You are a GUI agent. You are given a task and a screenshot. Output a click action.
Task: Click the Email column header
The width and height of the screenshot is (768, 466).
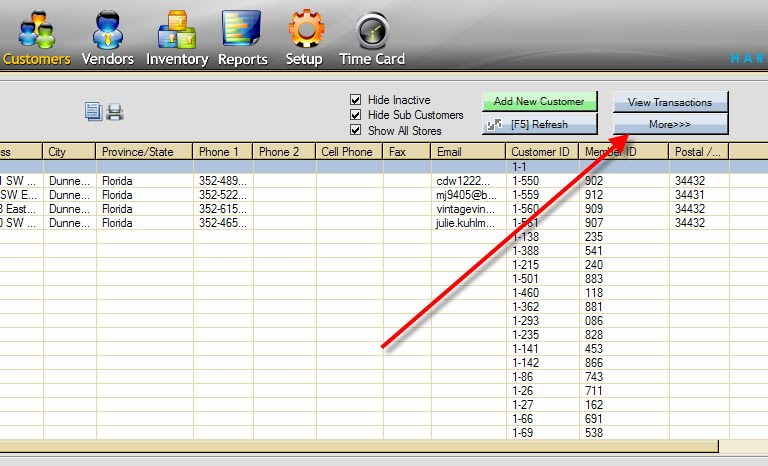[x=468, y=152]
